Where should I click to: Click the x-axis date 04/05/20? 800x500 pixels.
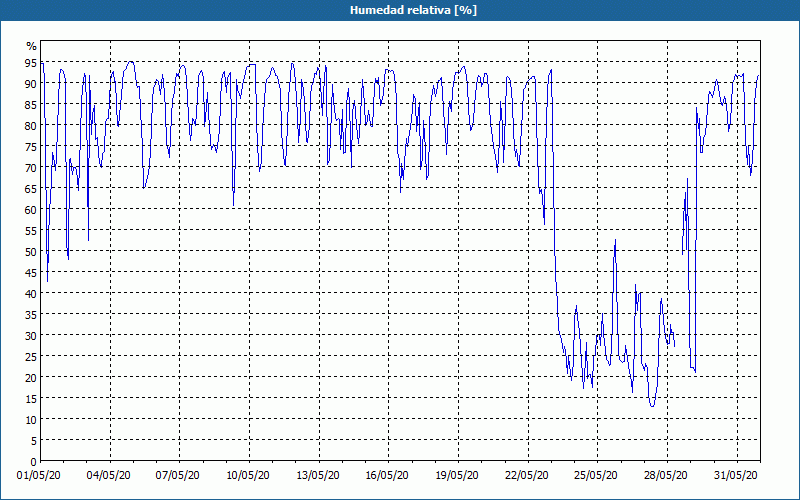click(108, 475)
